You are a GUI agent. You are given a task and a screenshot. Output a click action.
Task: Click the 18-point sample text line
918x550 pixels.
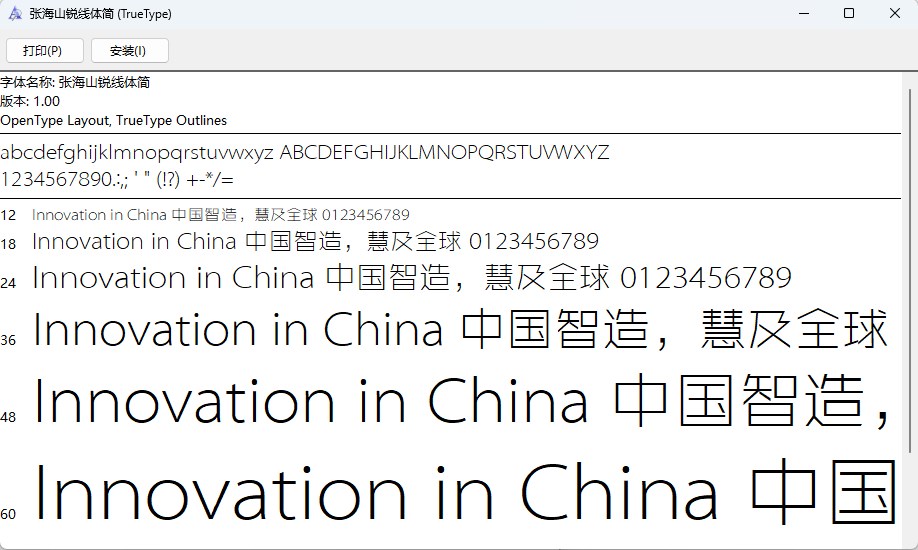point(315,242)
